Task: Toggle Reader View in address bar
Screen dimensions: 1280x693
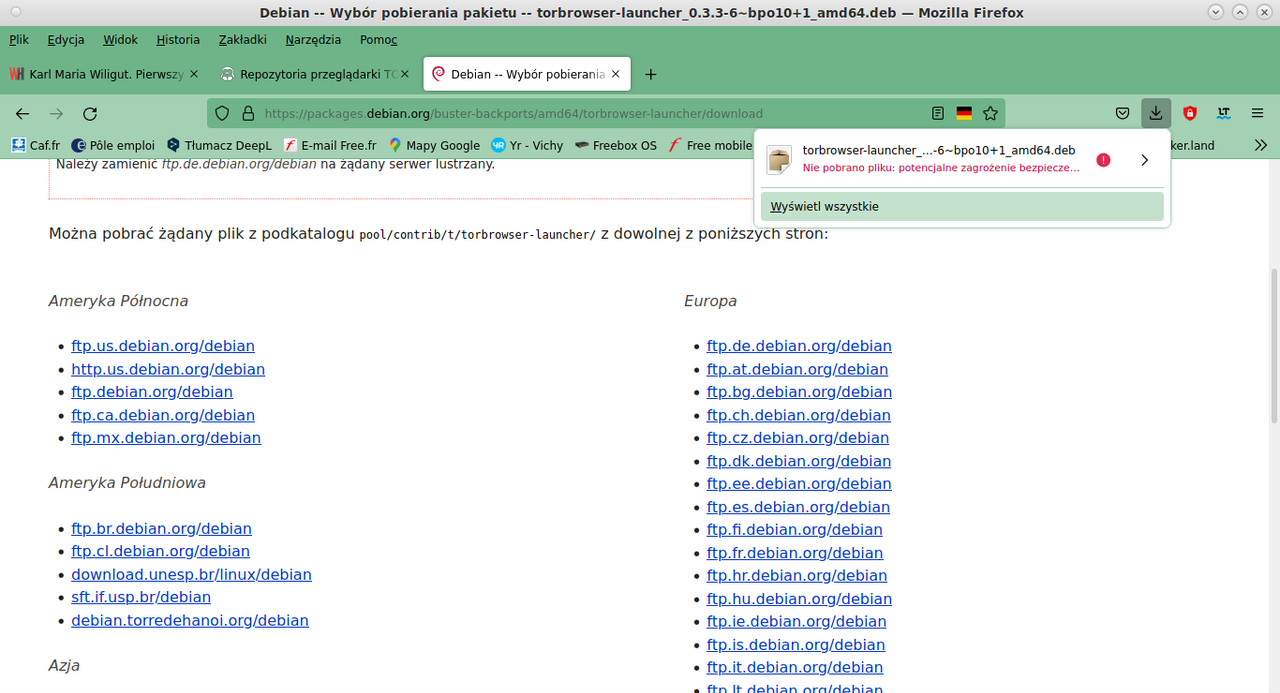Action: [x=938, y=114]
